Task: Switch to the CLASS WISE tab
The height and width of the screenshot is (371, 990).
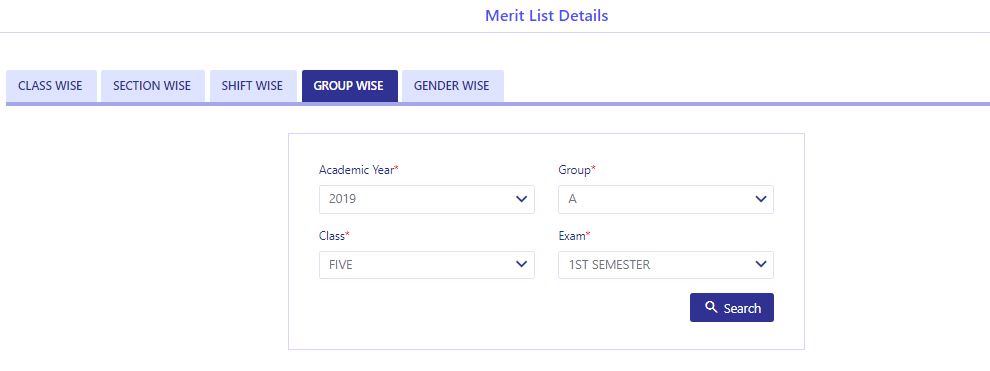Action: coord(51,86)
